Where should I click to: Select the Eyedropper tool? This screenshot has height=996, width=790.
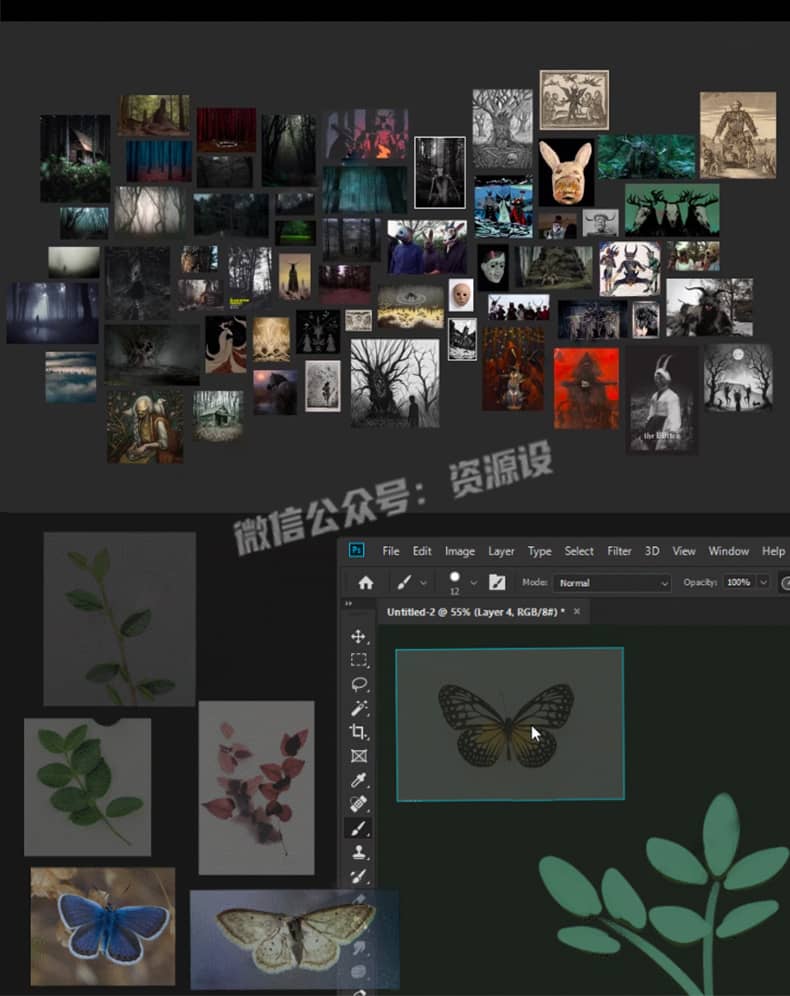point(358,780)
